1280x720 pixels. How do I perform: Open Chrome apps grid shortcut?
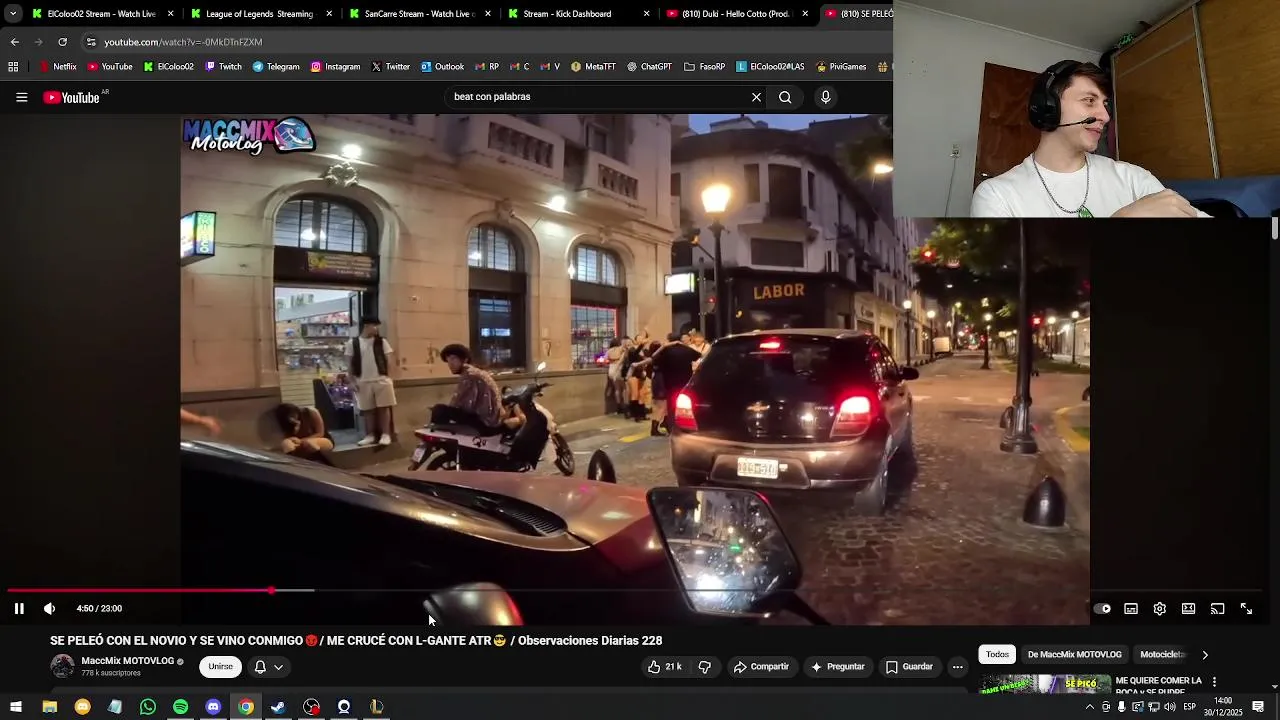13,67
